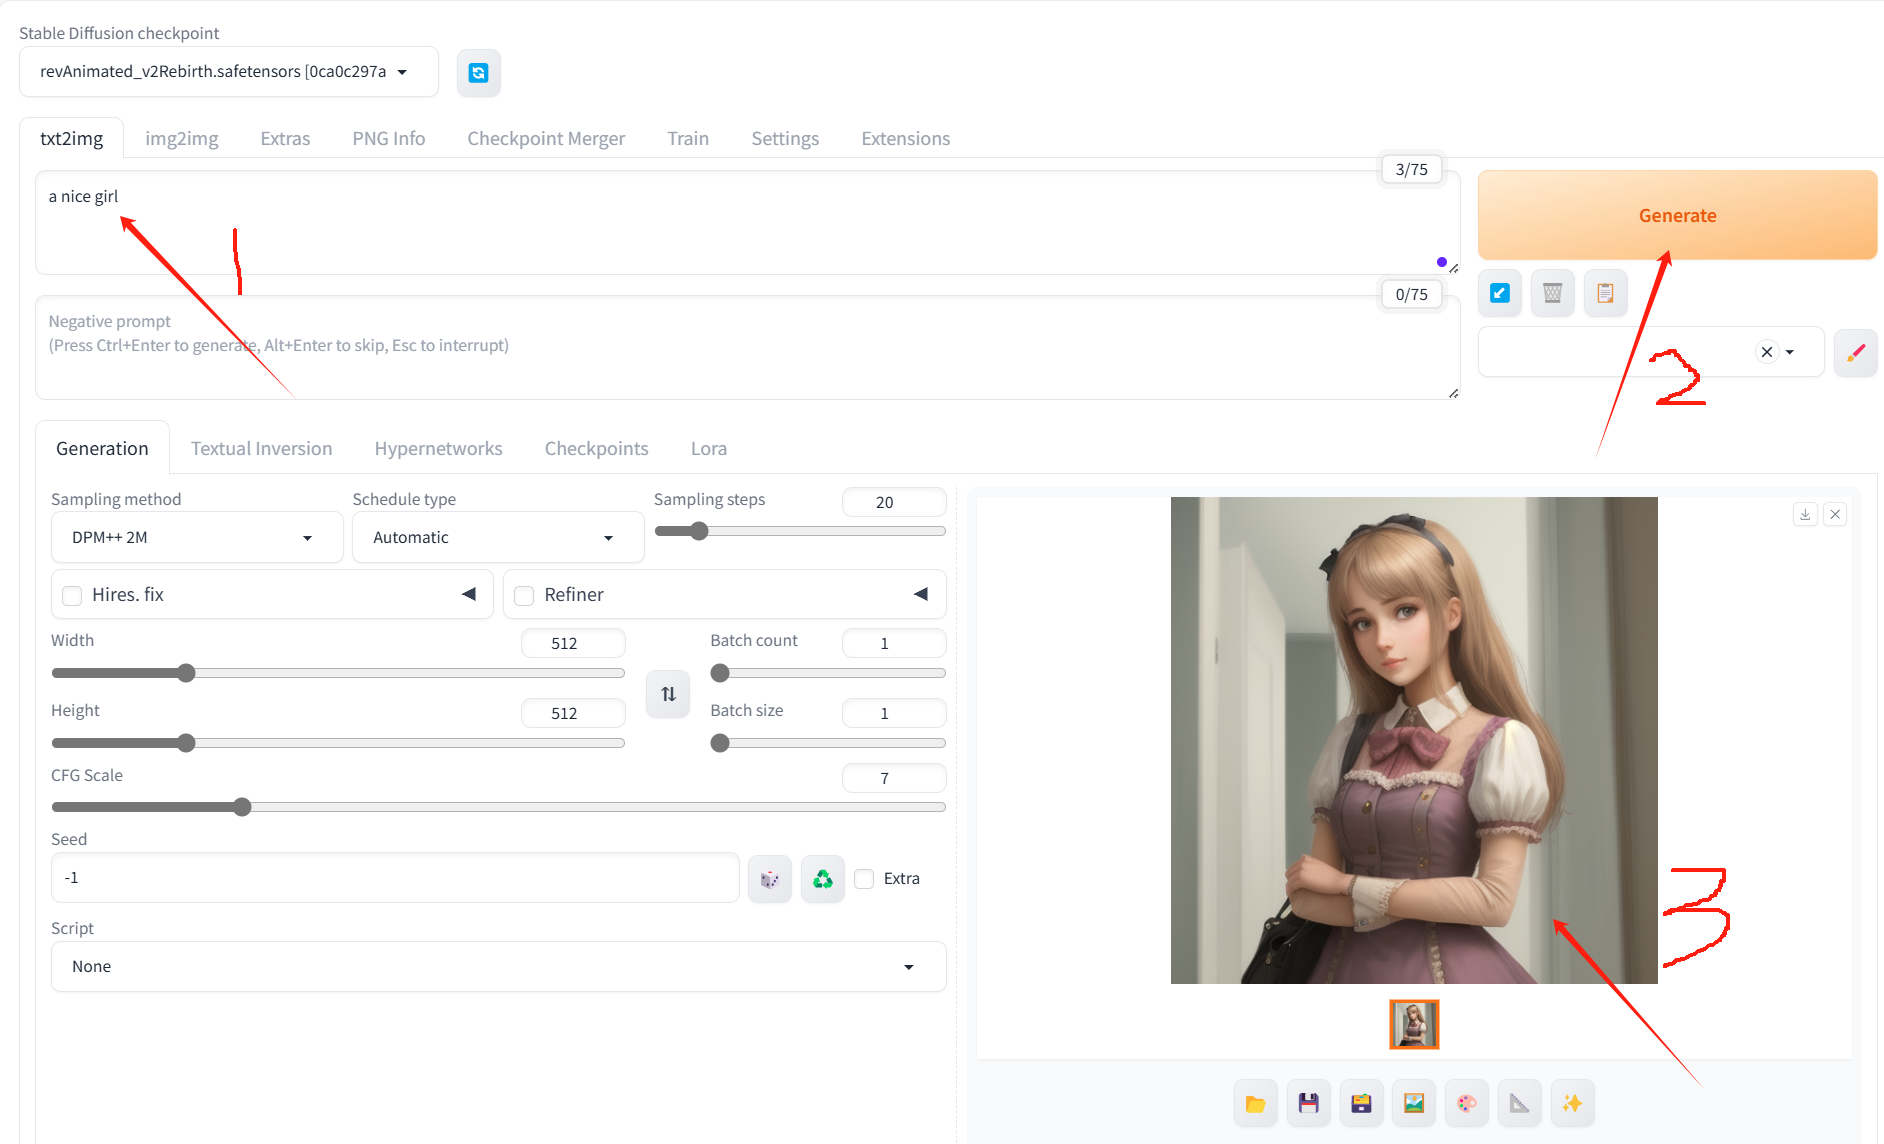Refresh the checkpoint list with blue icon
Image resolution: width=1884 pixels, height=1144 pixels.
click(478, 73)
